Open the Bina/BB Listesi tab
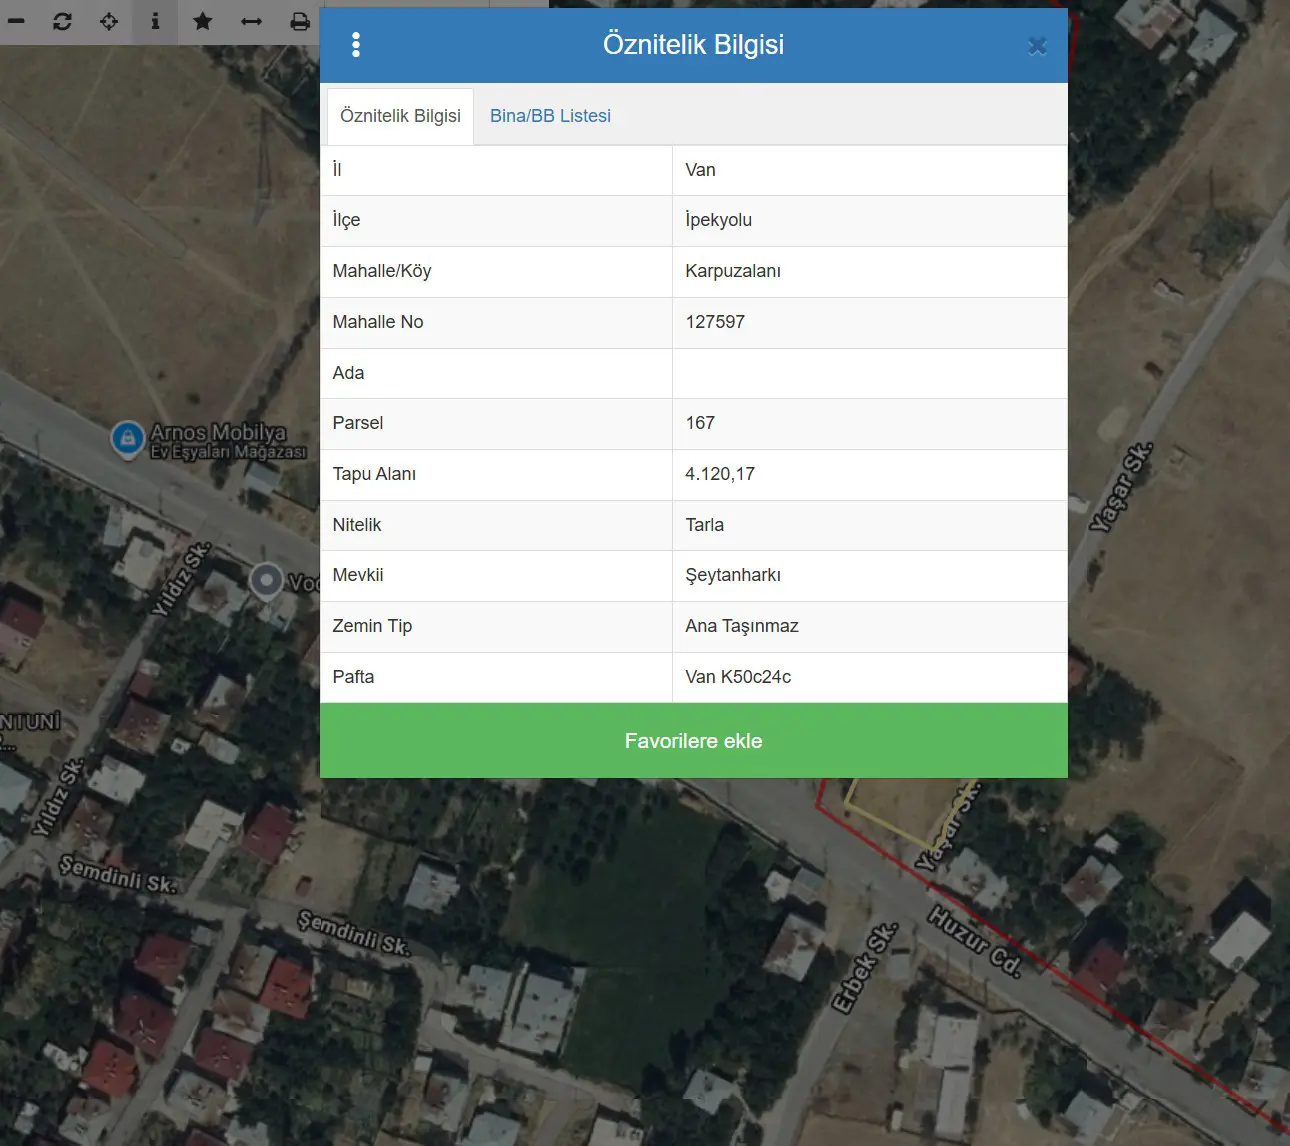This screenshot has width=1290, height=1146. point(550,116)
